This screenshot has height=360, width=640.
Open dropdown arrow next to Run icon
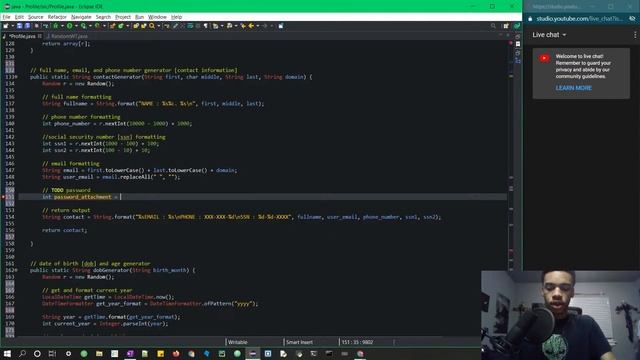coord(76,26)
